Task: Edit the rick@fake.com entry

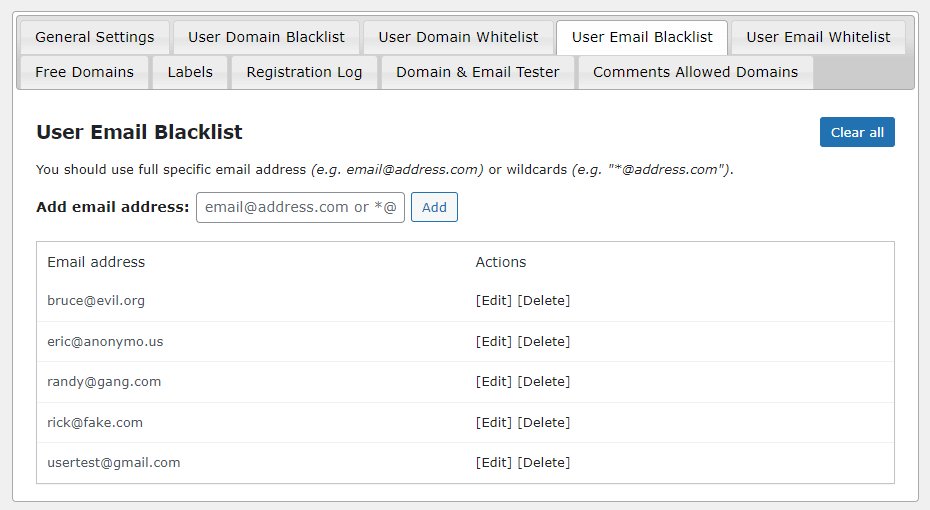Action: (x=494, y=423)
